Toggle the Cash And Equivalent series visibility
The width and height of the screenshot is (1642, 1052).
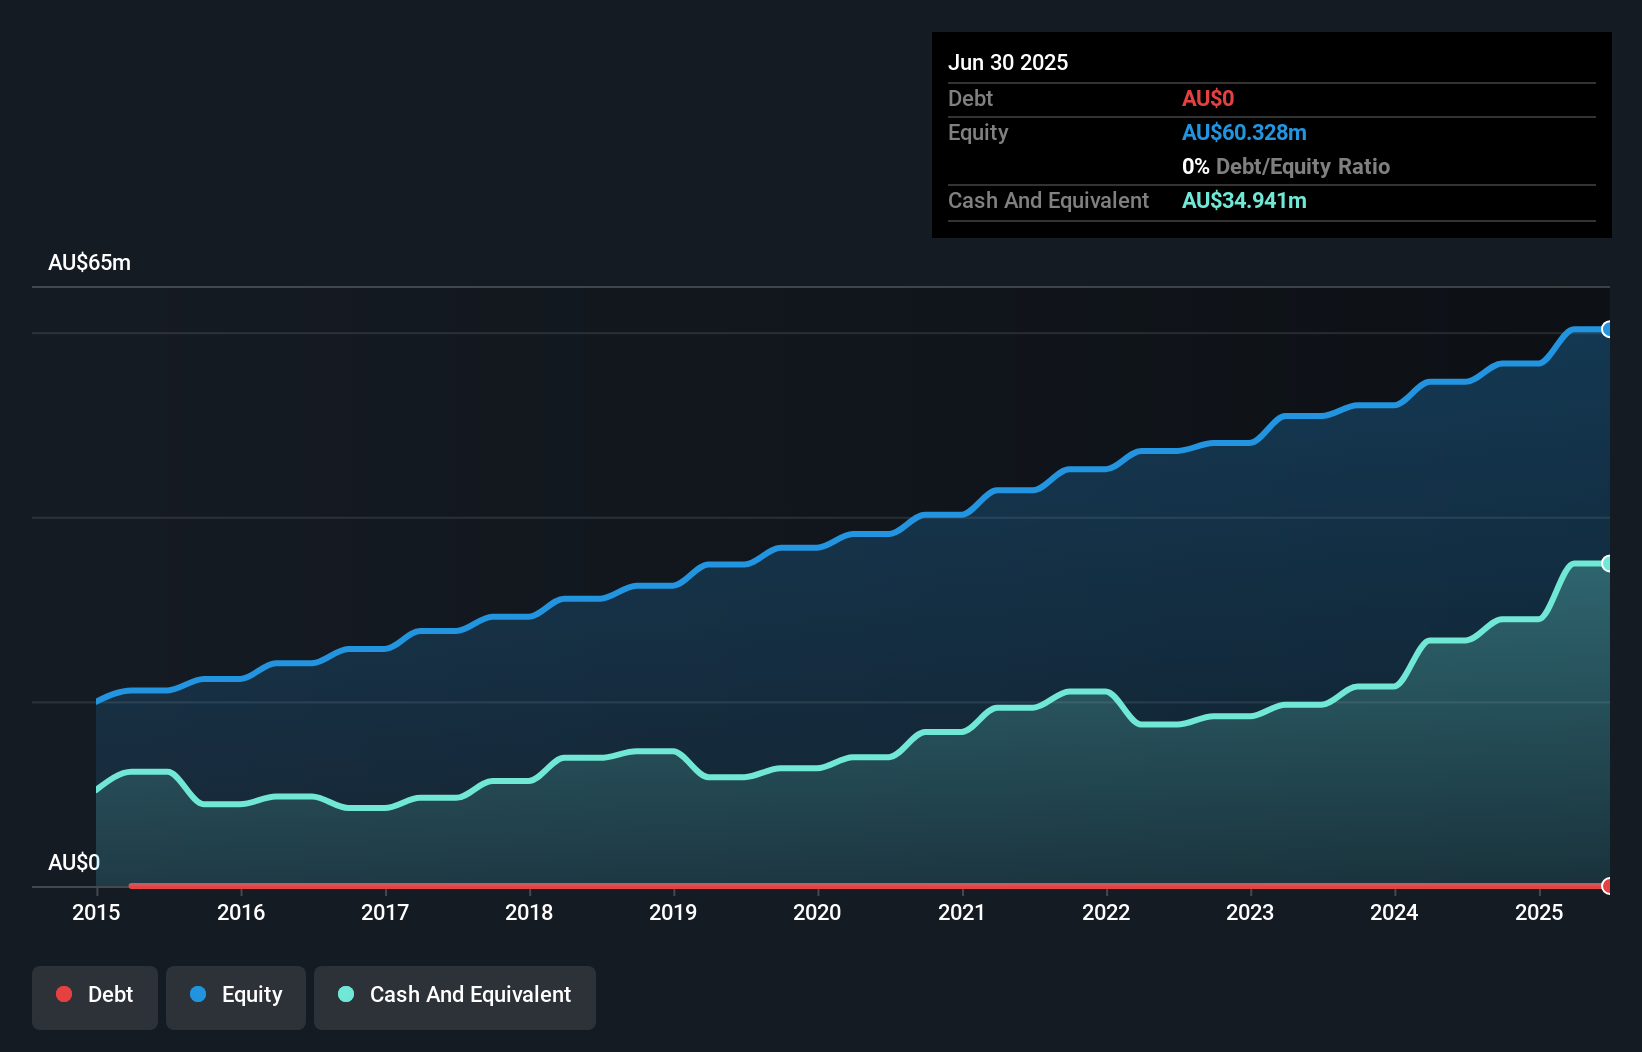tap(454, 996)
